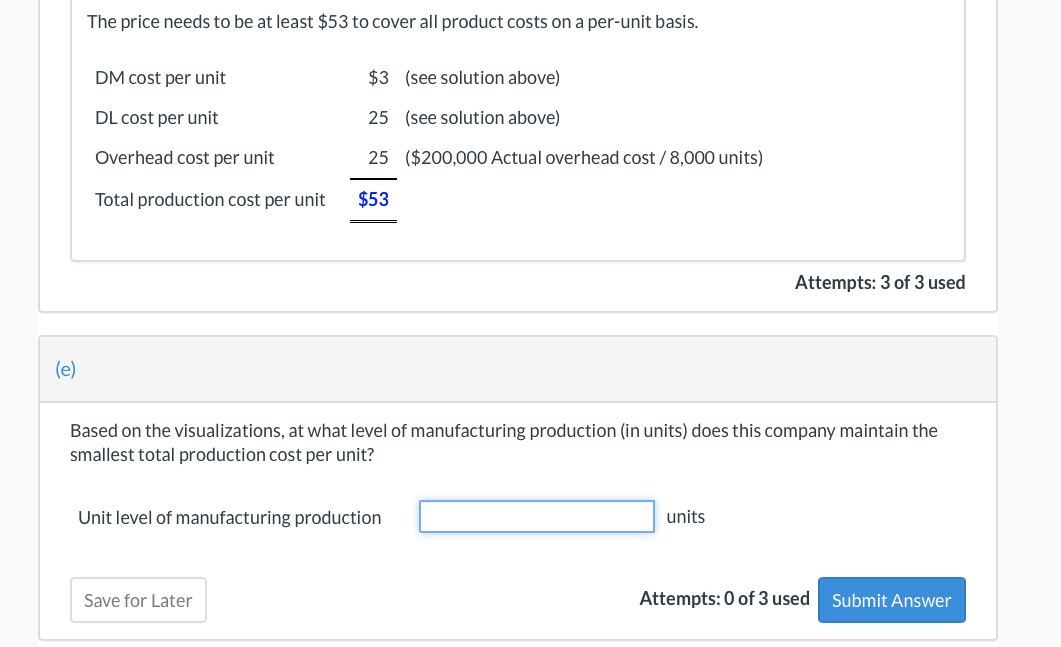Select the part (e) section label
The width and height of the screenshot is (1061, 647).
(x=65, y=369)
